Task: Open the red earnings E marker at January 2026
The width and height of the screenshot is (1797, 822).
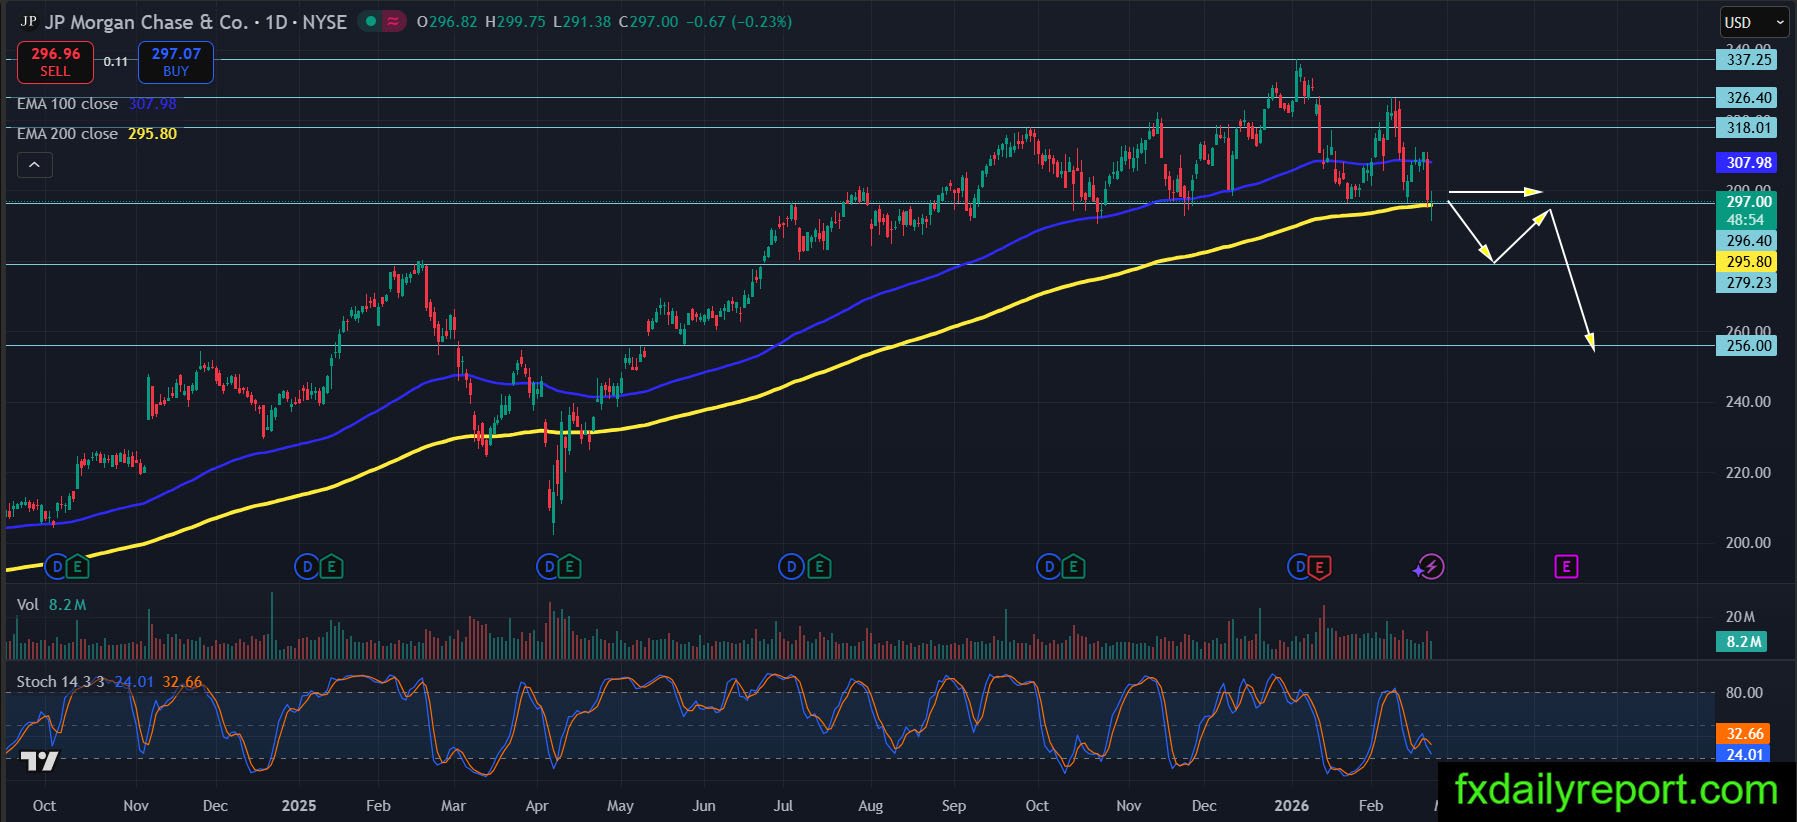Action: [1319, 567]
